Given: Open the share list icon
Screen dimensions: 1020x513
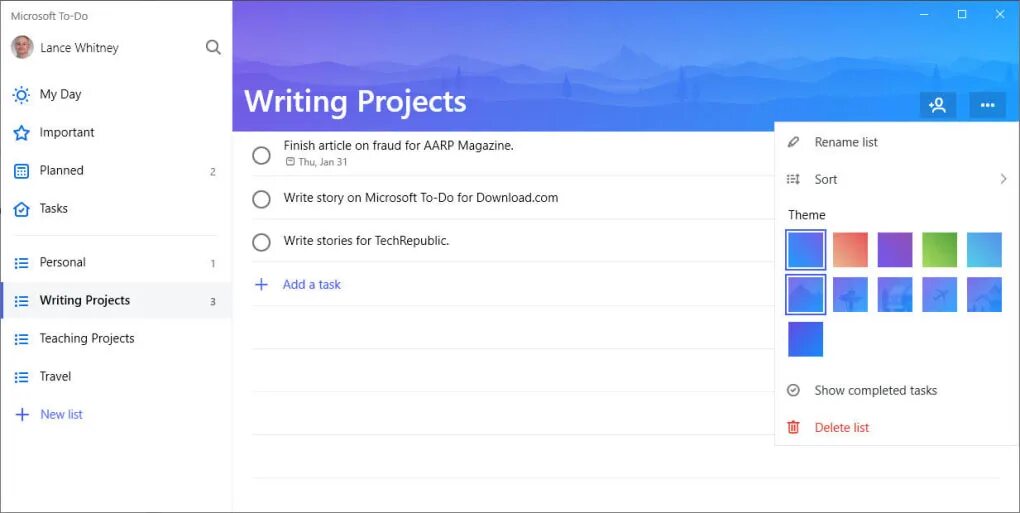Looking at the screenshot, I should tap(937, 105).
